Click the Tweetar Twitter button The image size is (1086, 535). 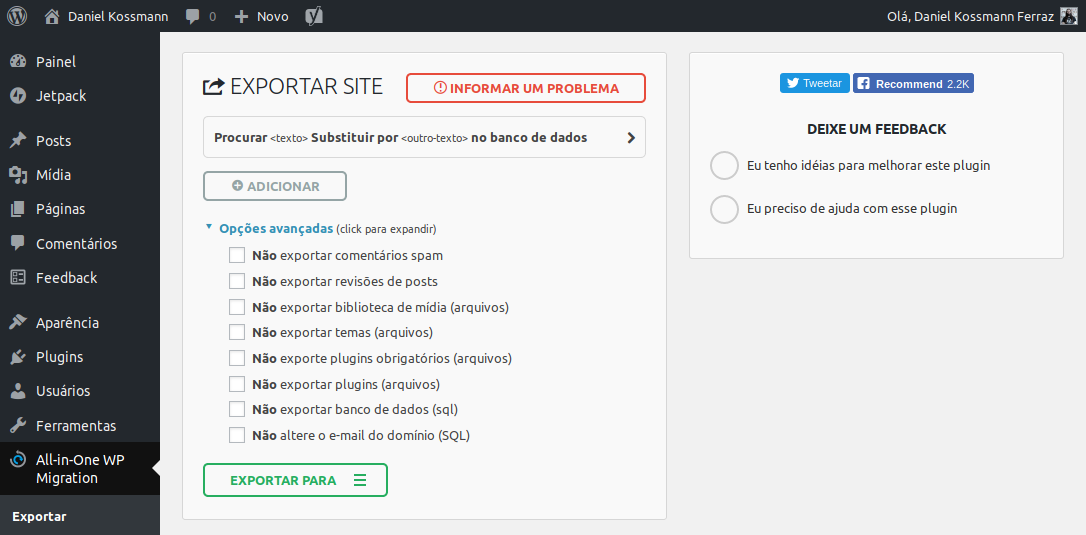point(814,84)
